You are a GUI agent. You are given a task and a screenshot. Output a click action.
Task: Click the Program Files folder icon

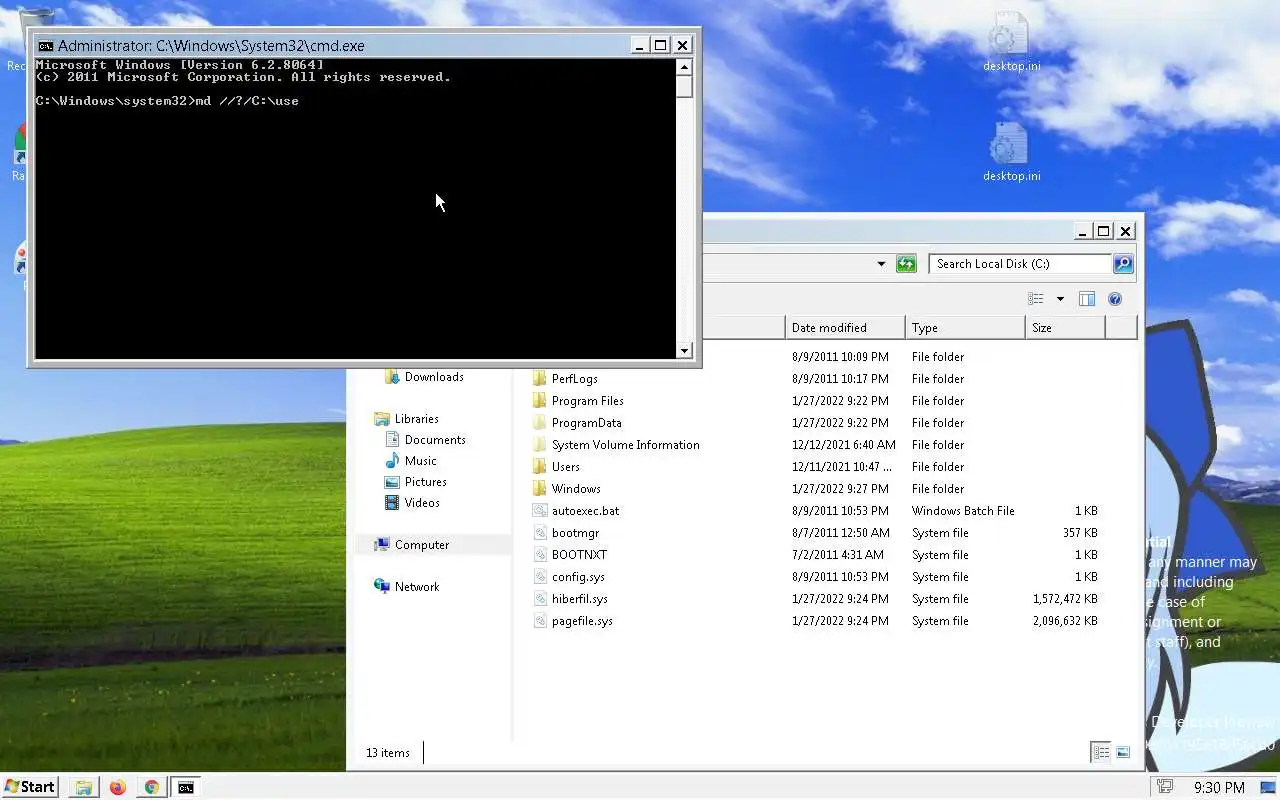pos(540,401)
